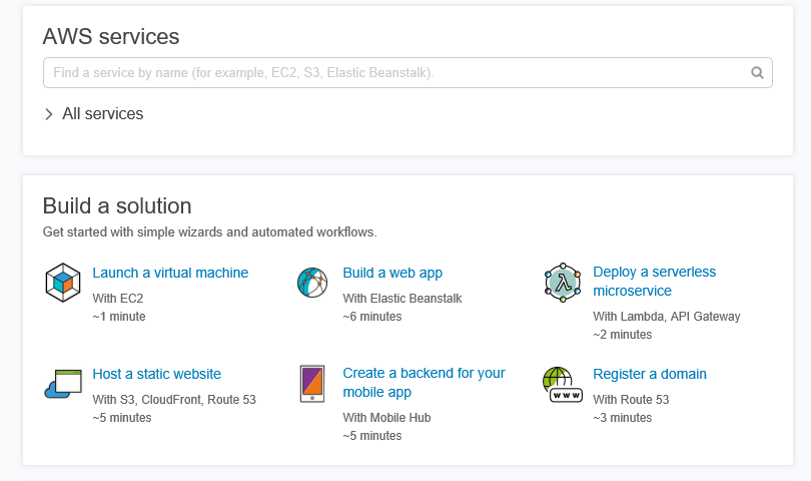Open Deploy a serverless microservice link
Screen dimensions: 811x481
coord(654,281)
